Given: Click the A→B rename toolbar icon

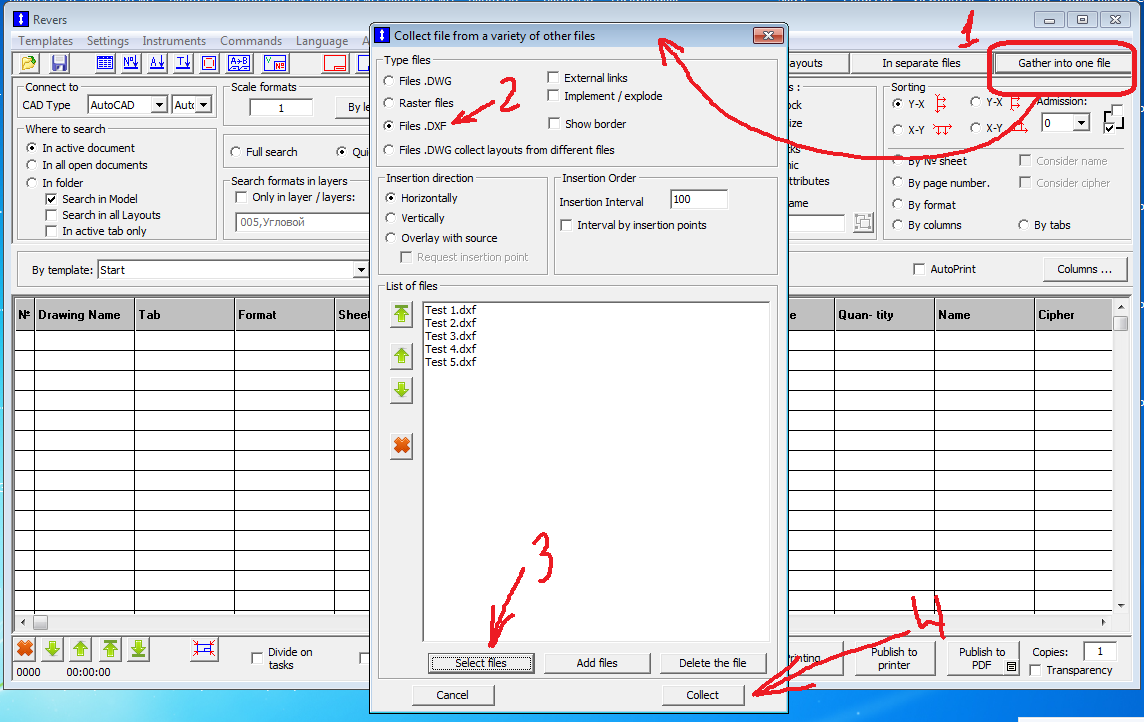Looking at the screenshot, I should 239,63.
